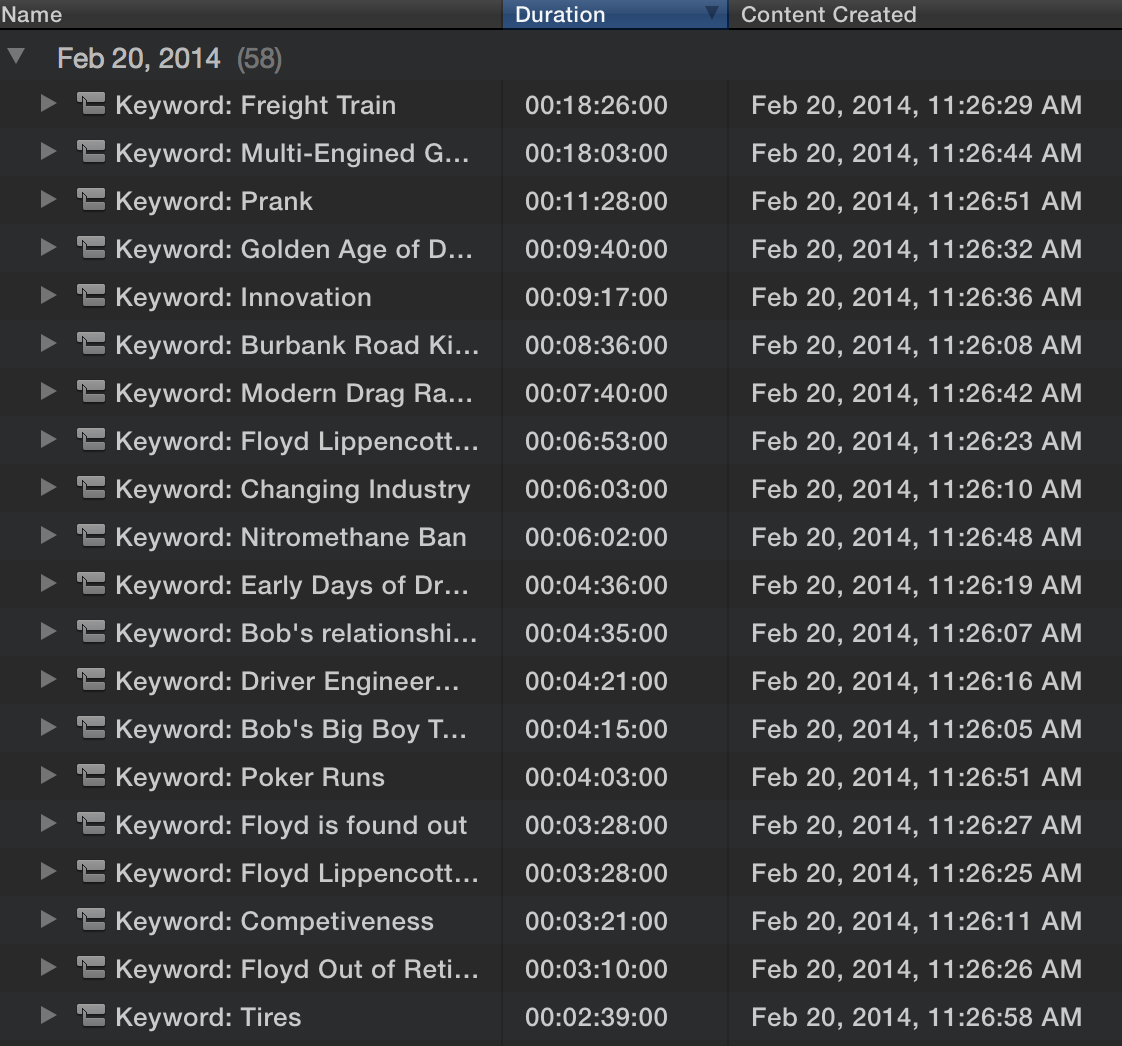
Task: Click the keyword icon for Burbank Road Ki…
Action: click(x=91, y=344)
